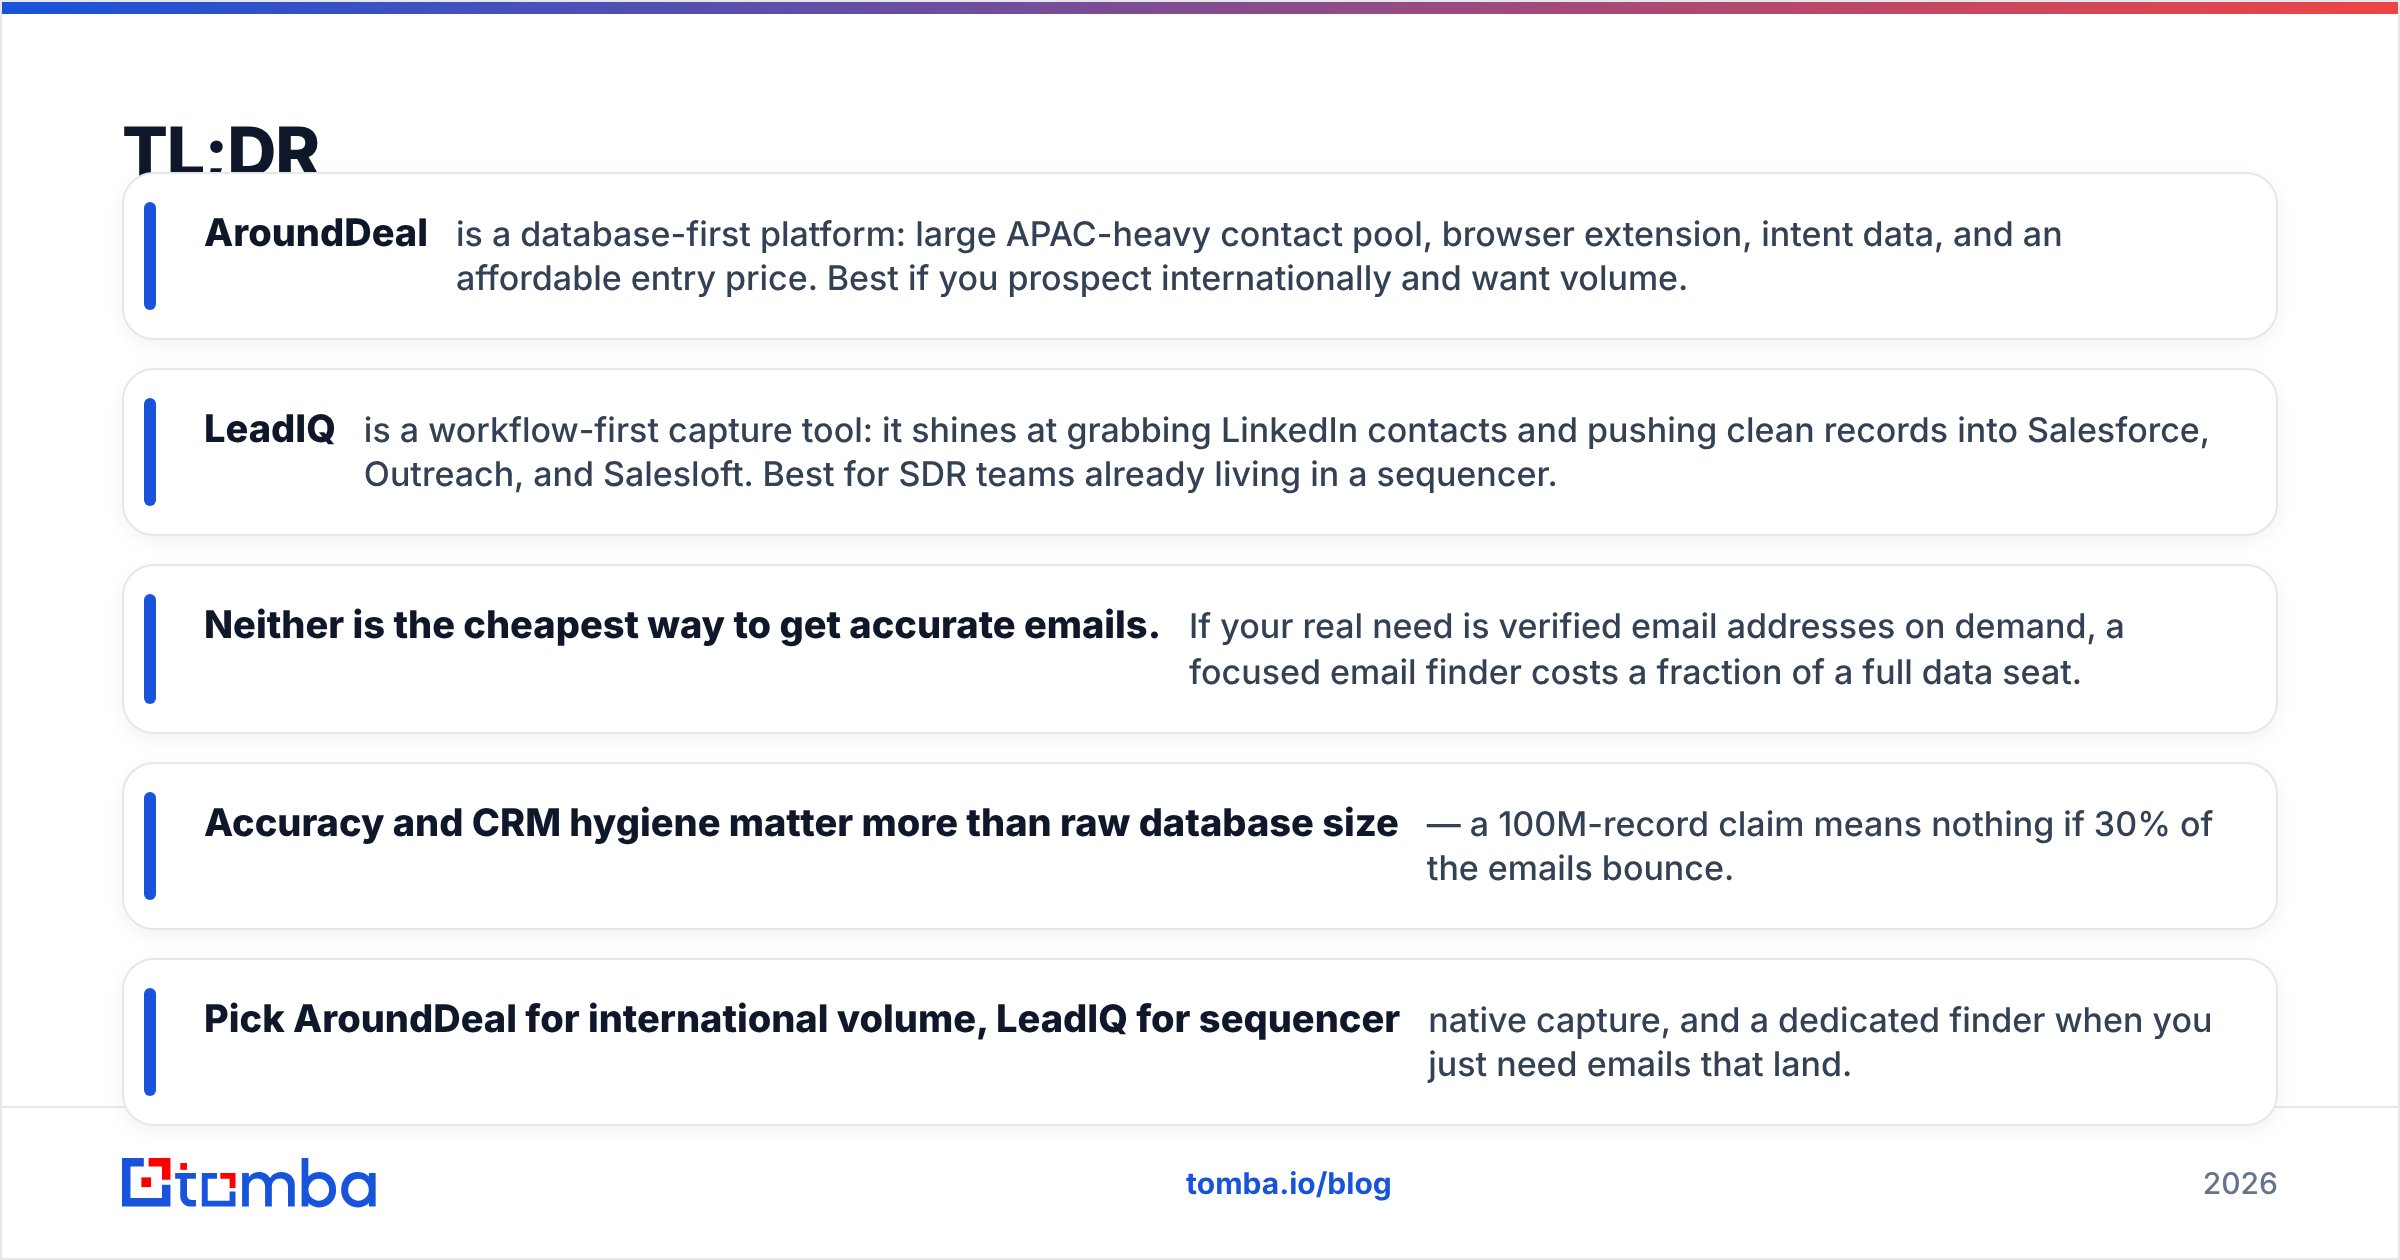The image size is (2400, 1260).
Task: Select 'Accuracy and CRM hygiene' heading
Action: [x=801, y=823]
